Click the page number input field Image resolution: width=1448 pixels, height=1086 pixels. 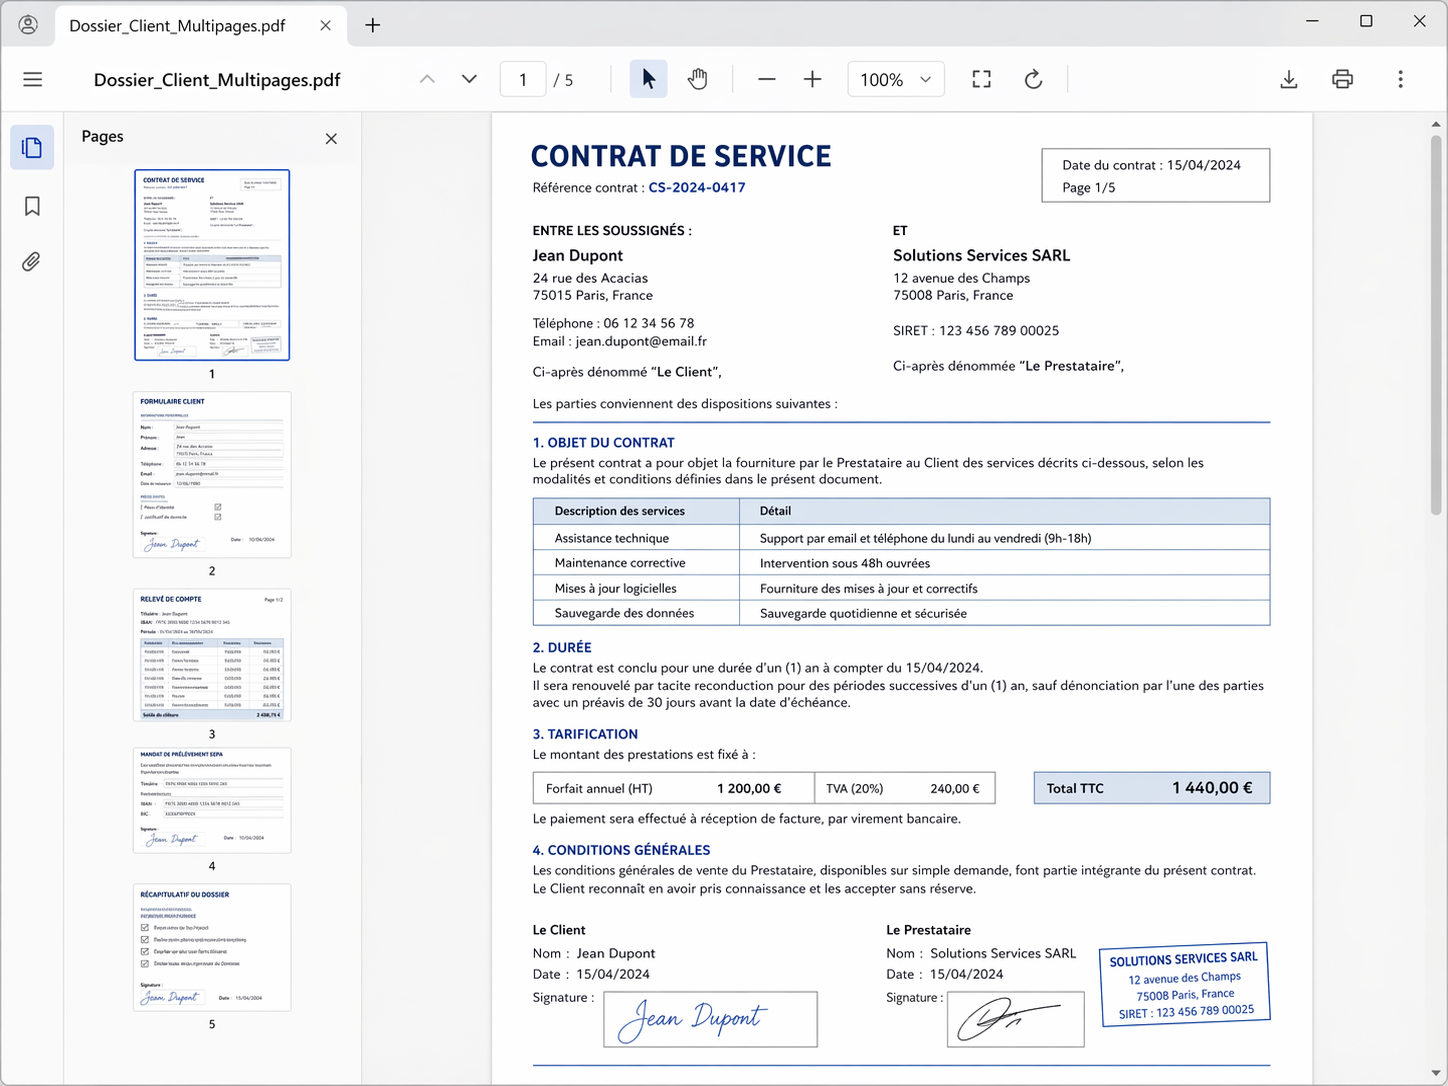pyautogui.click(x=522, y=79)
